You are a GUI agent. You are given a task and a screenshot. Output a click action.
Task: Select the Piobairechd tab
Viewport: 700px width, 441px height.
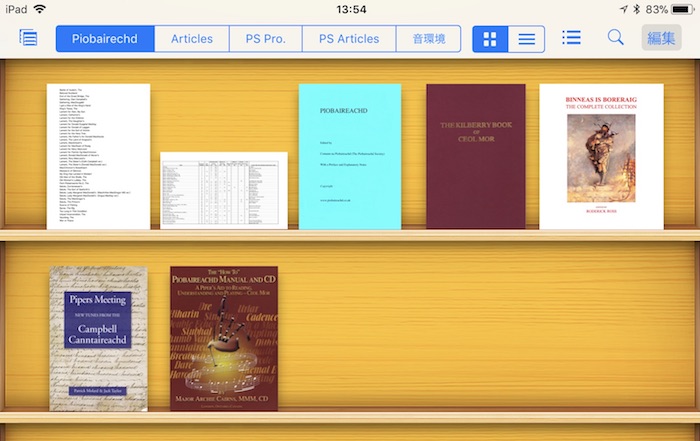[x=105, y=39]
